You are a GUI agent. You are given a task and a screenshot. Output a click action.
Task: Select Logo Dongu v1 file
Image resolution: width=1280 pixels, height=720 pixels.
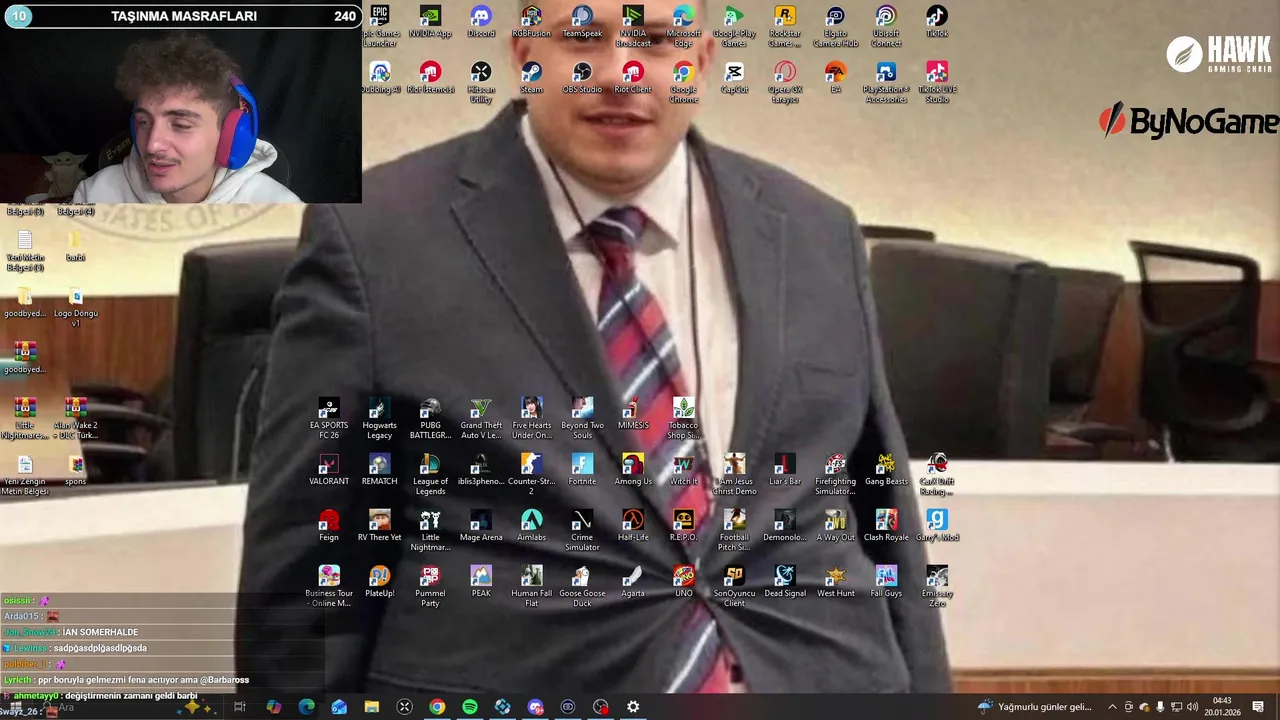[76, 308]
